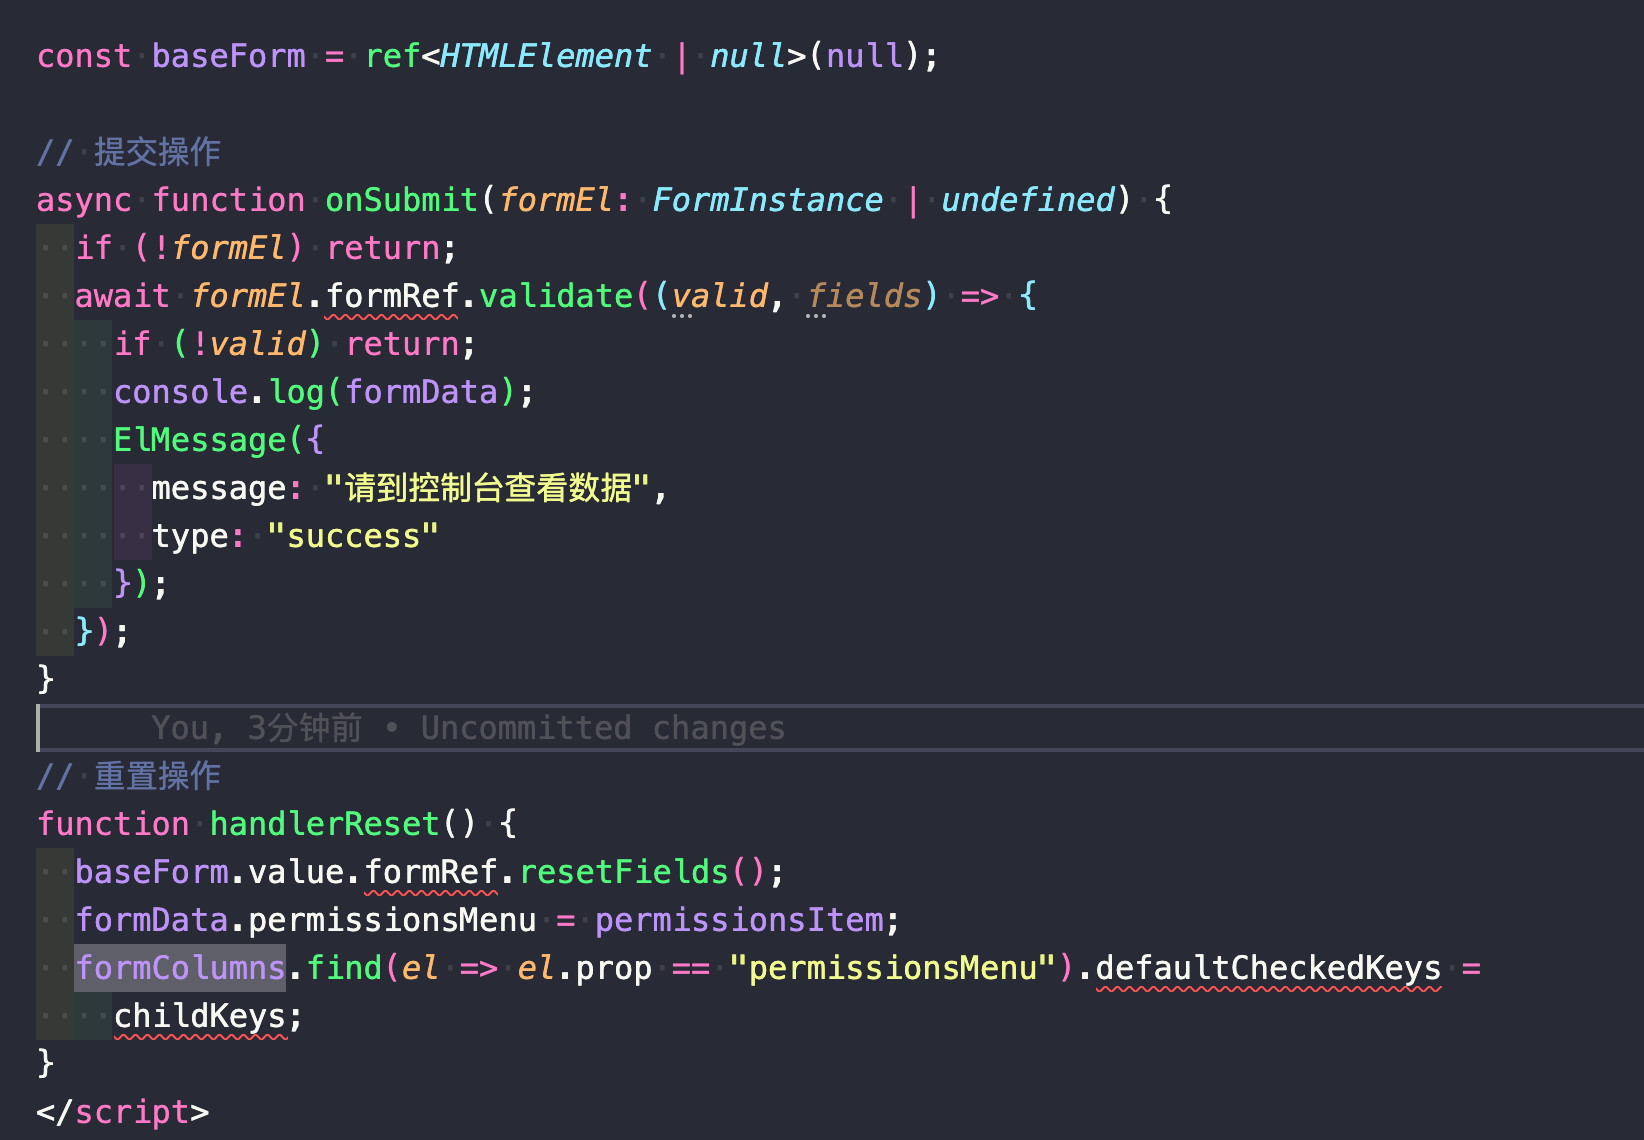Viewport: 1644px width, 1140px height.
Task: Select the HTMLElement type in ref
Action: [545, 56]
